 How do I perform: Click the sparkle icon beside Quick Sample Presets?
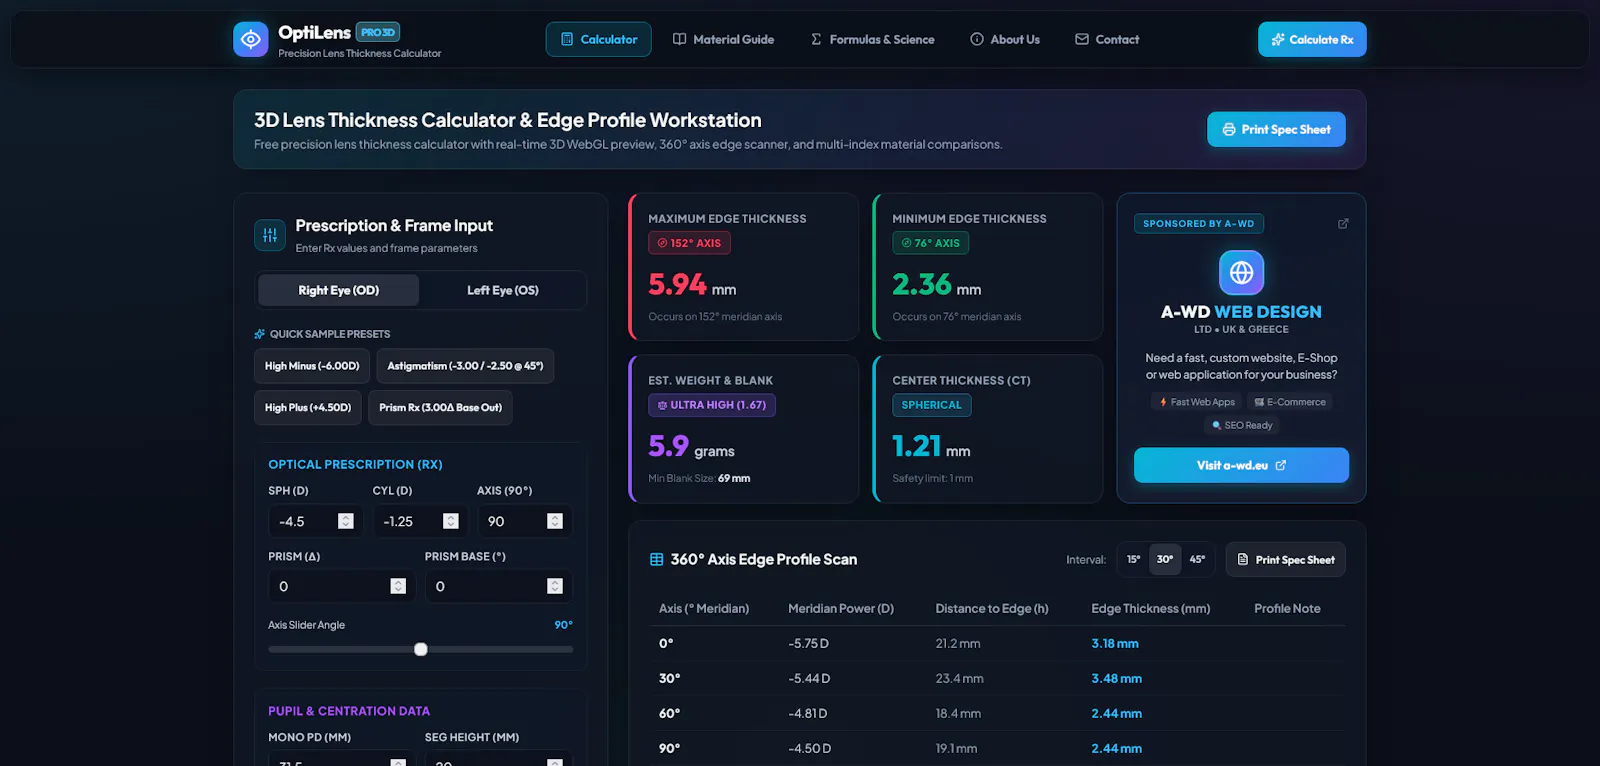pos(260,334)
